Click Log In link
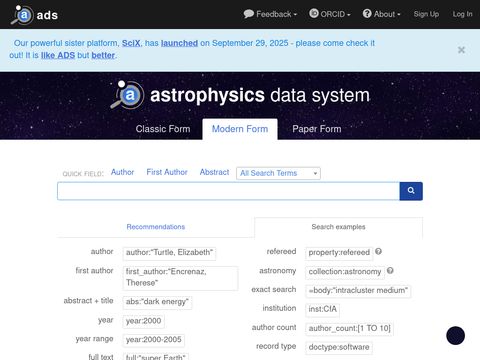This screenshot has height=360, width=480. [462, 14]
